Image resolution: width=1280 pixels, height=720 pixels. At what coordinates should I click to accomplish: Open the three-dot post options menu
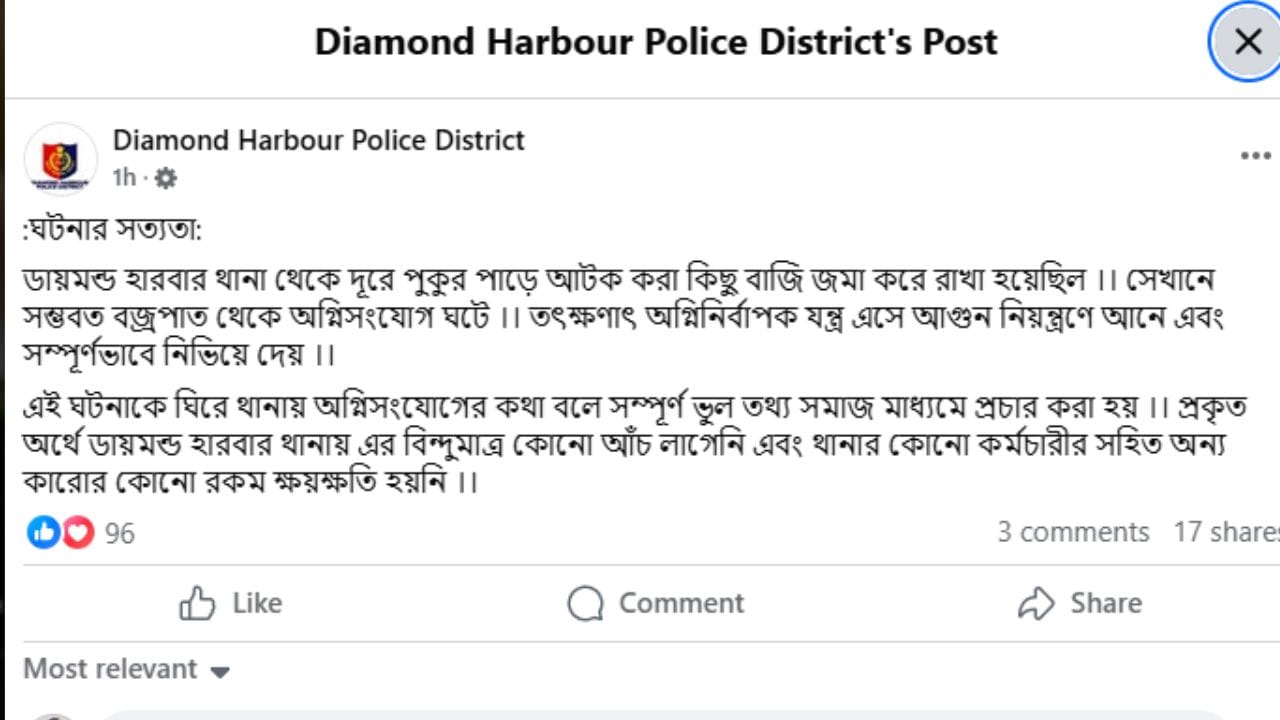pos(1255,156)
